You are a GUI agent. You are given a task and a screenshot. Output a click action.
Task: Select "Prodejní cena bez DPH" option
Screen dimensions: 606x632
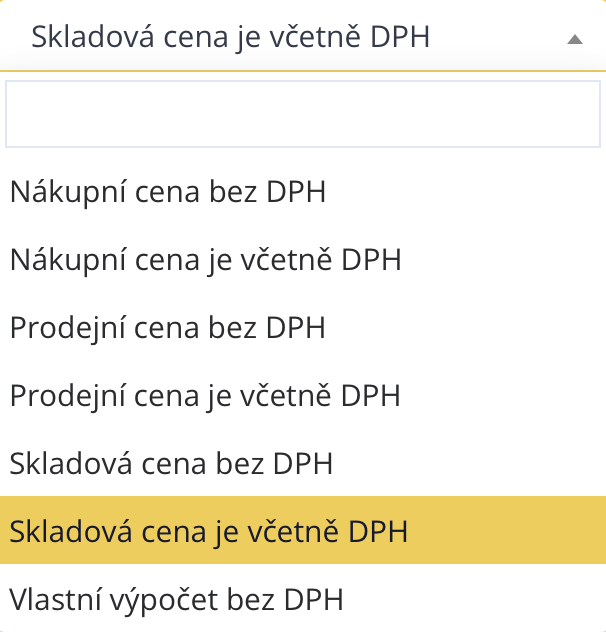pyautogui.click(x=168, y=328)
